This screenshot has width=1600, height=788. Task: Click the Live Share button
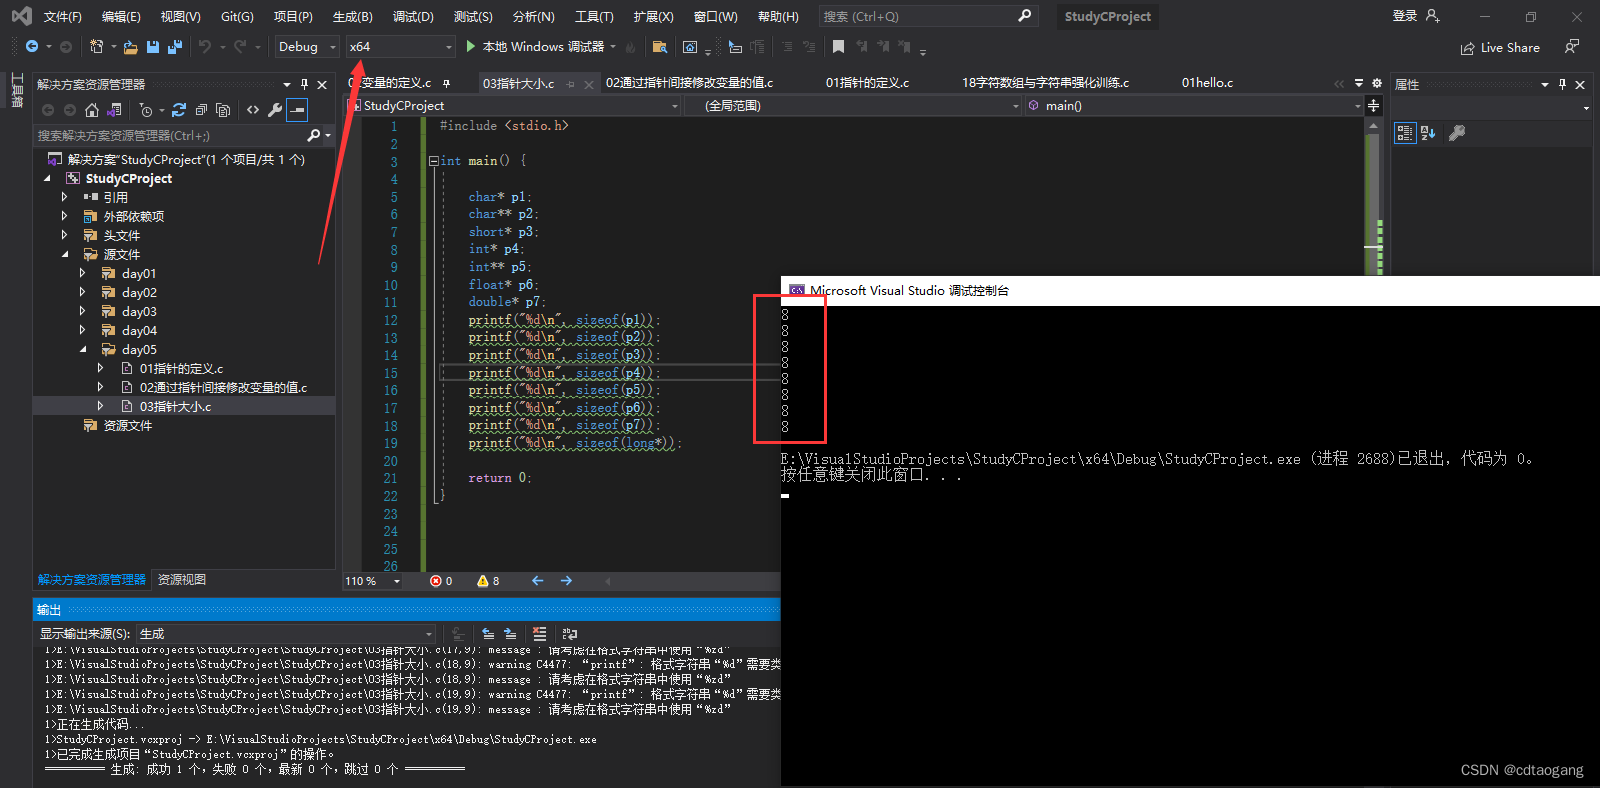pos(1500,48)
